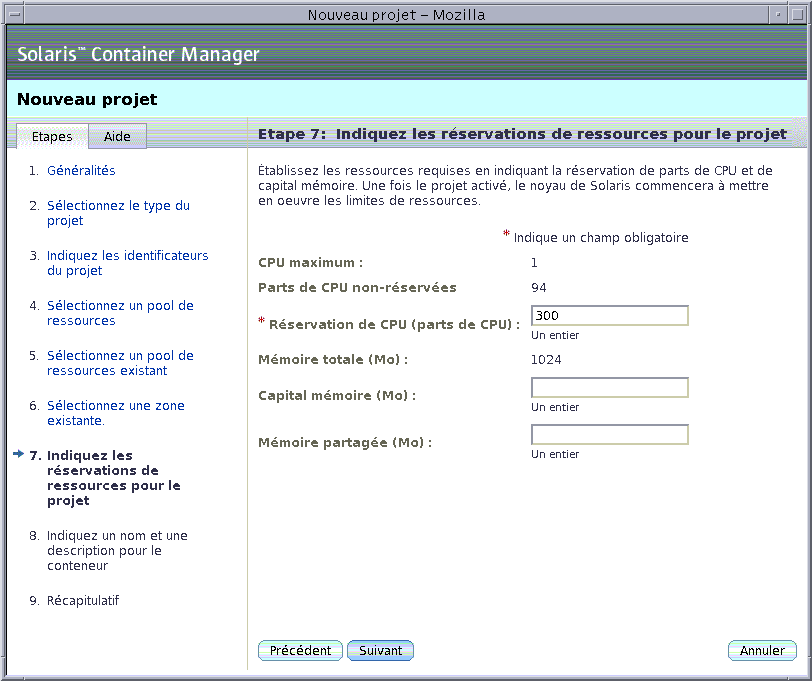Switch to the Etapes tab
Image resolution: width=812 pixels, height=681 pixels.
click(x=52, y=136)
